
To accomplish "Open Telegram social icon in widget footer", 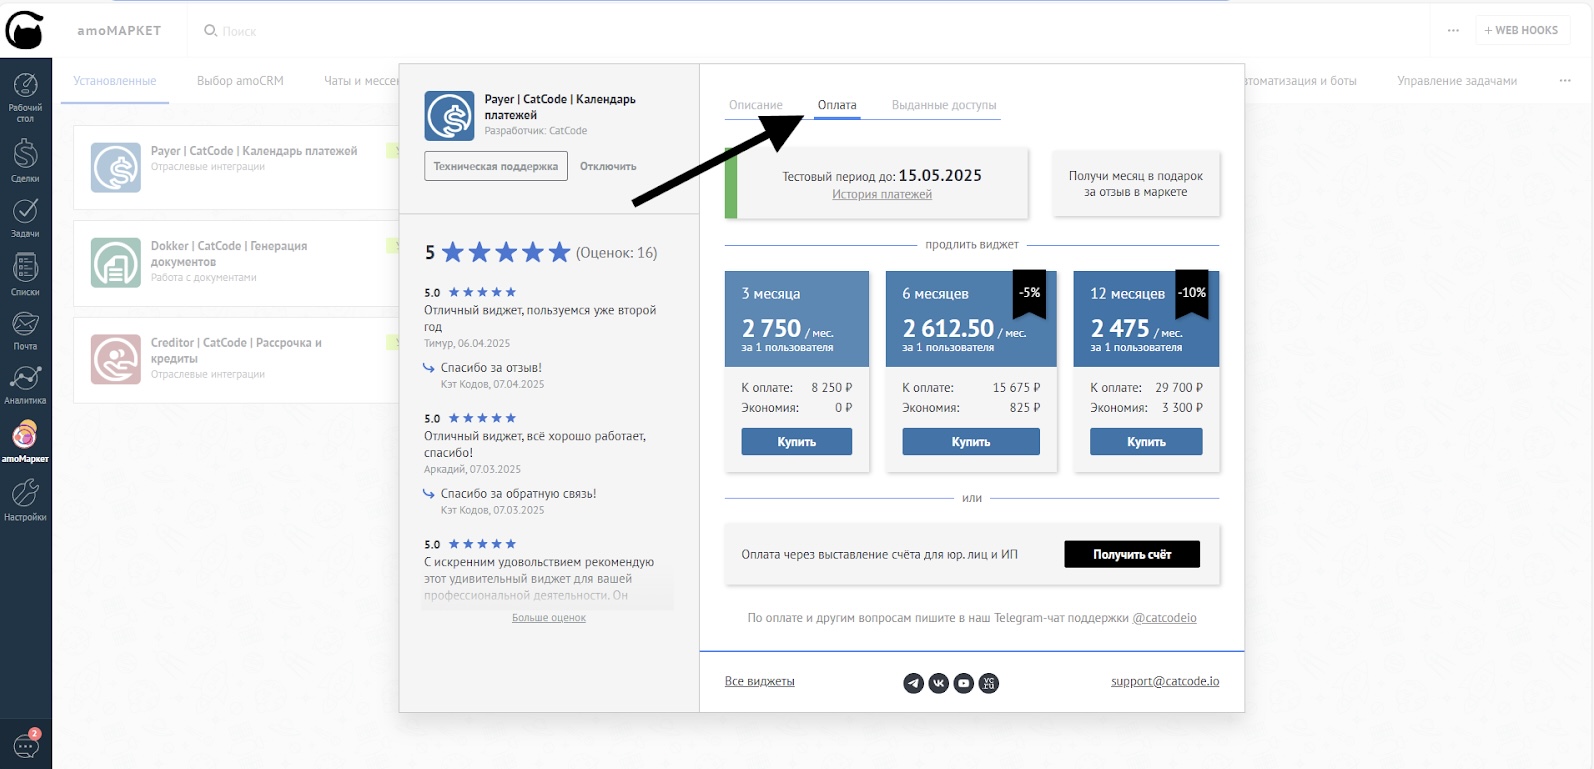I will [913, 683].
